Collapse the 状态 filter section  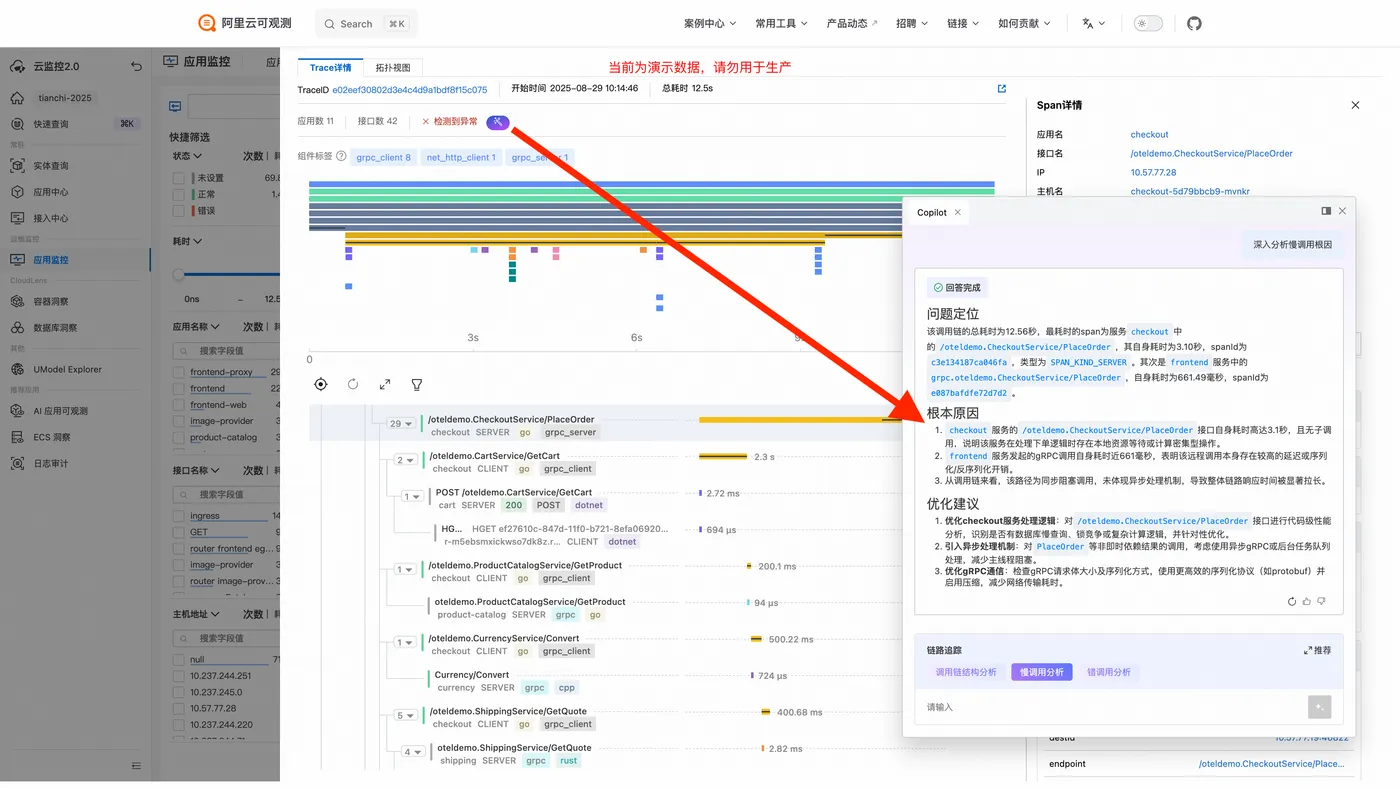[188, 156]
